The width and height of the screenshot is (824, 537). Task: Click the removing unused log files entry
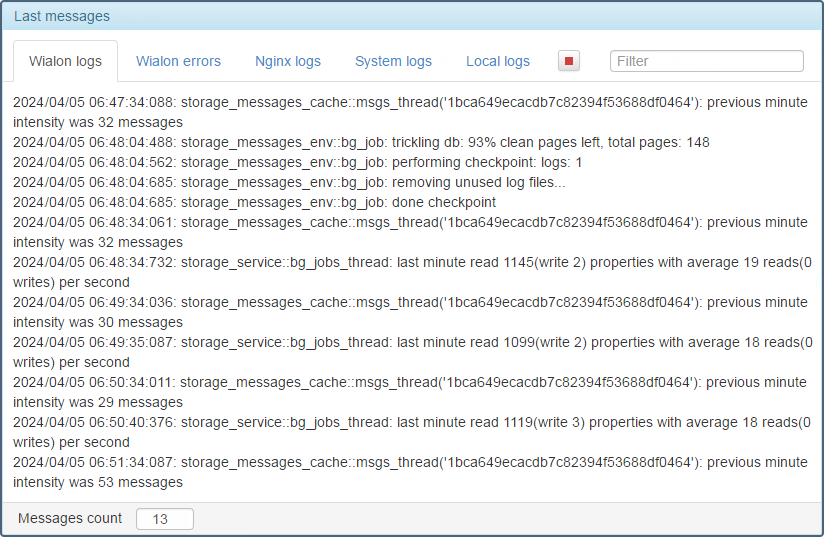[x=289, y=182]
